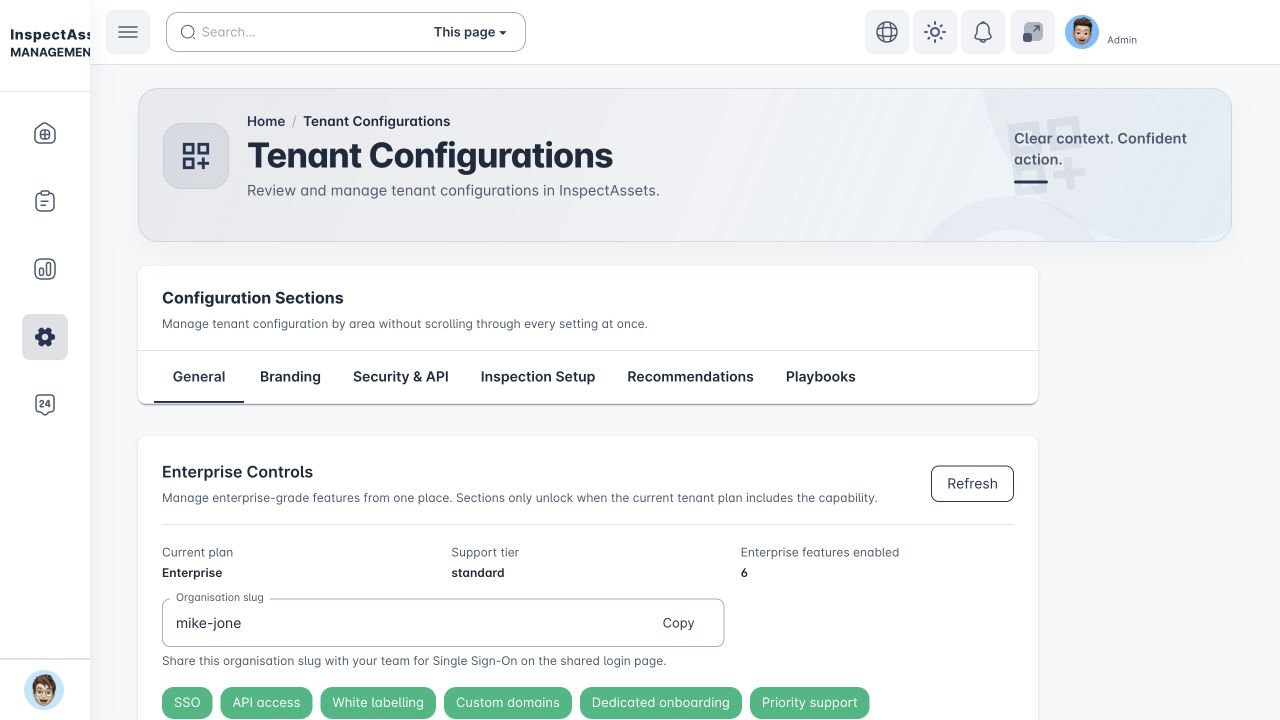Switch theme with the sun icon
Image resolution: width=1280 pixels, height=720 pixels.
coord(935,32)
